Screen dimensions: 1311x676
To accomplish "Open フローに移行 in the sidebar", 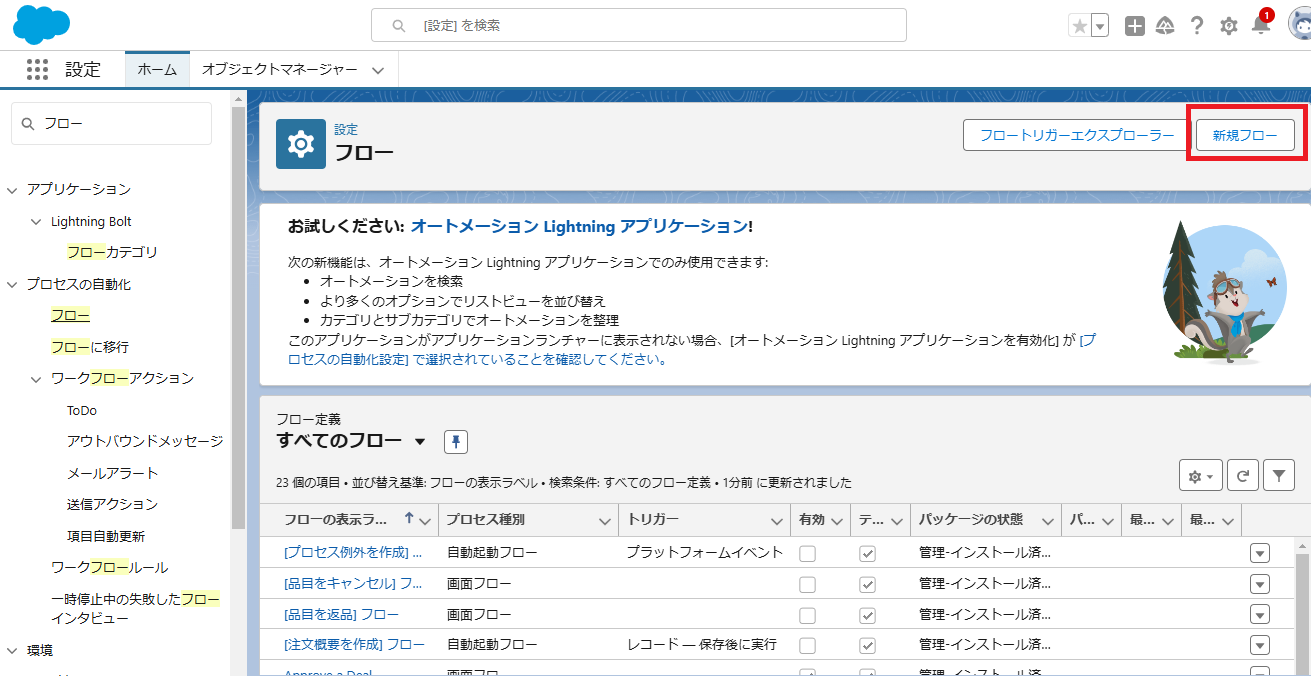I will pyautogui.click(x=90, y=347).
